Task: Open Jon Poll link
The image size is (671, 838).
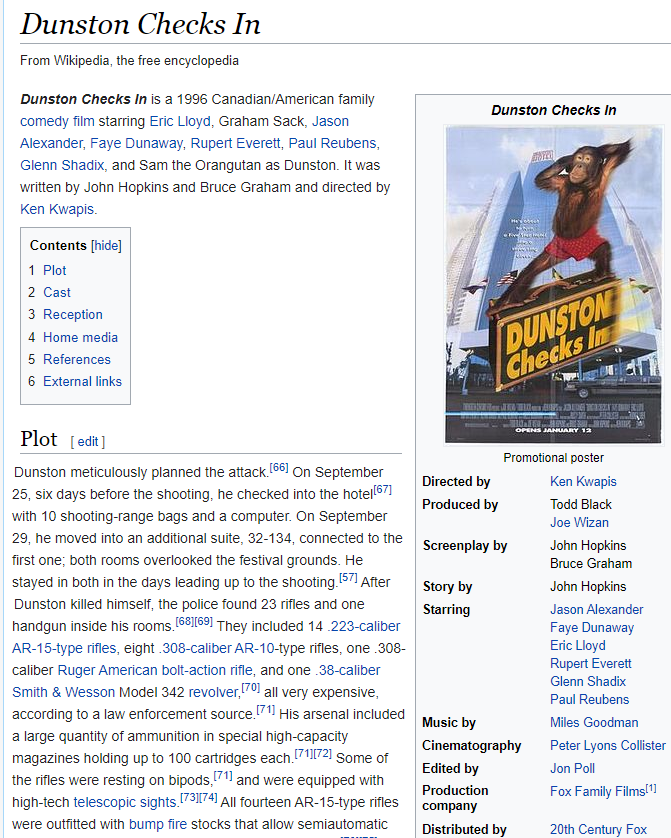Action: (573, 769)
